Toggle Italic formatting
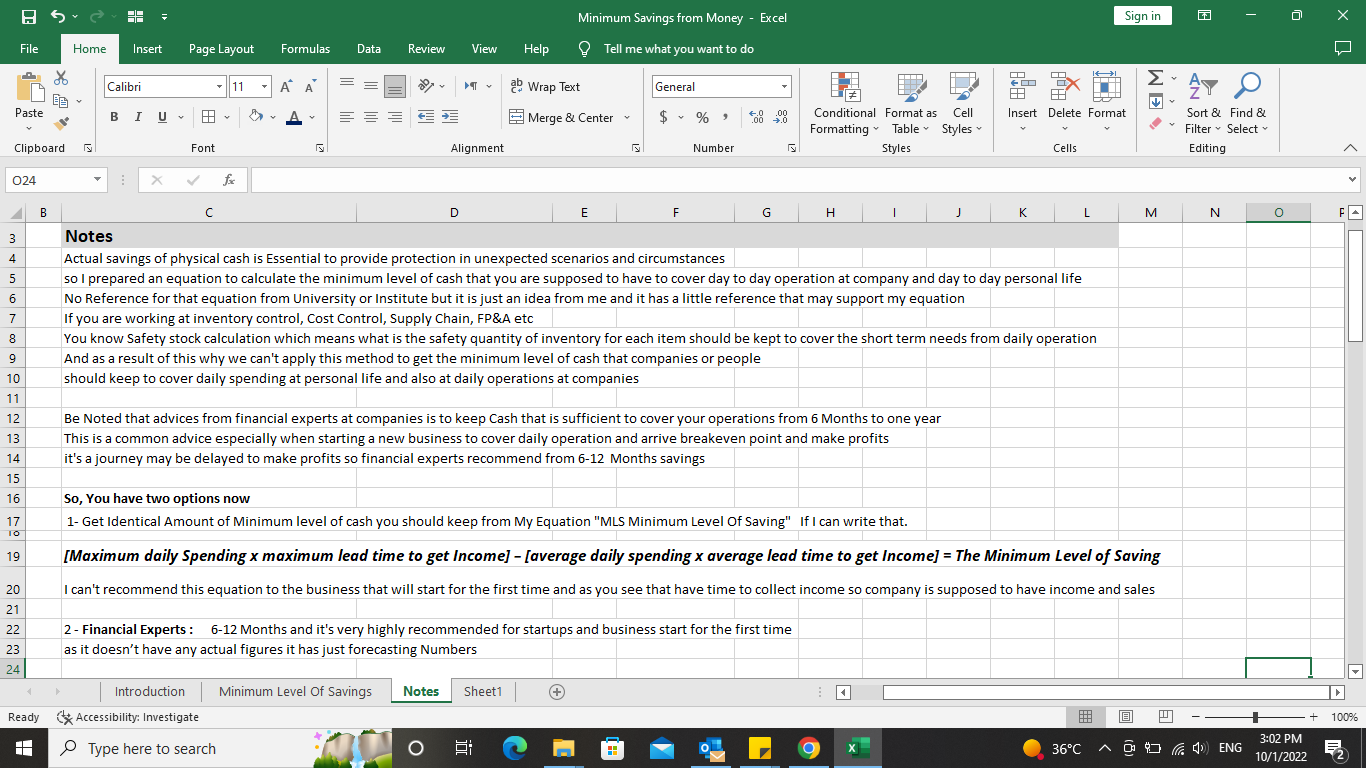 (x=138, y=117)
